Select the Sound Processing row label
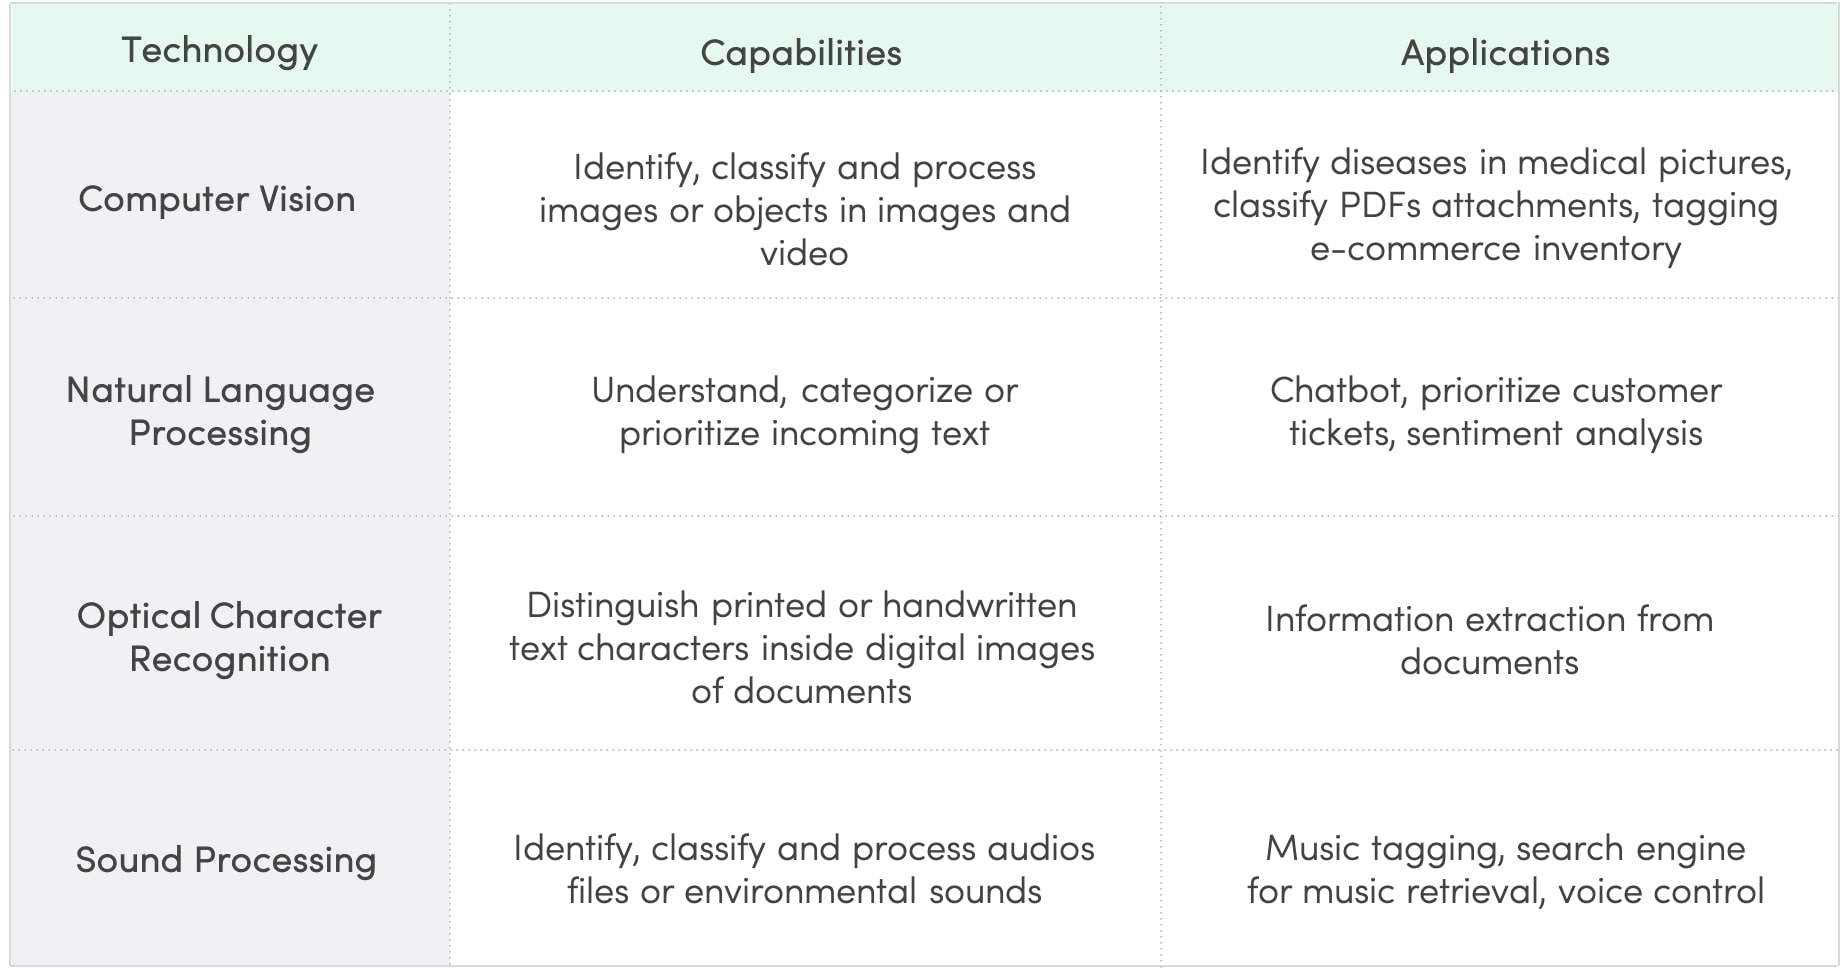The height and width of the screenshot is (968, 1840). click(226, 860)
